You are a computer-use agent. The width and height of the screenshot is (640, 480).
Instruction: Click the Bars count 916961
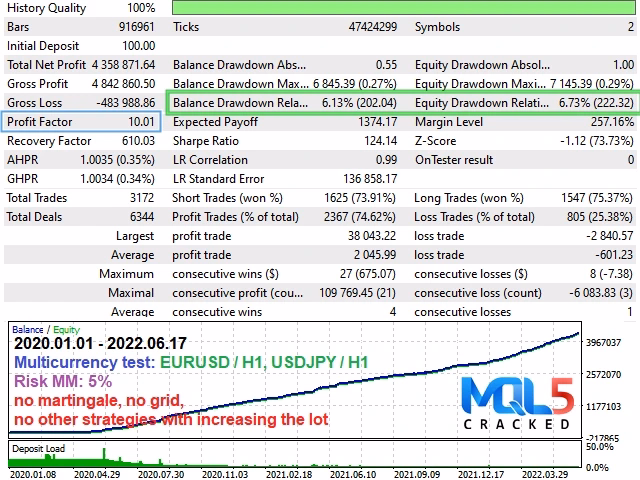(x=136, y=27)
